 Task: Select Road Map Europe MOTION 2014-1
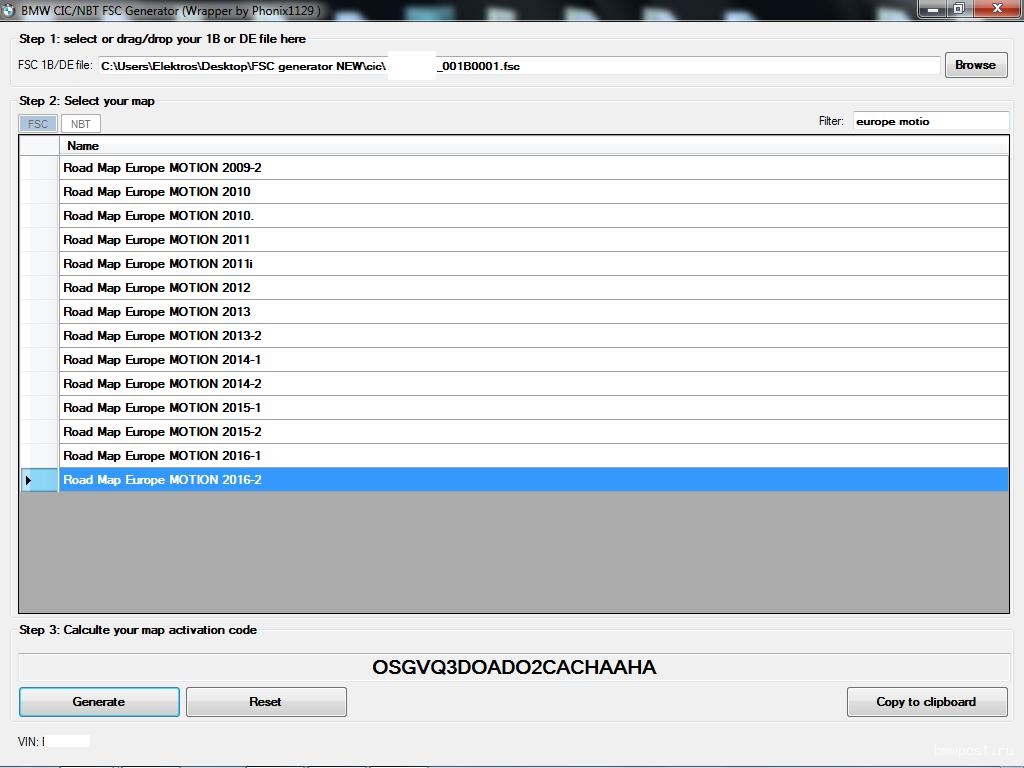(x=162, y=360)
